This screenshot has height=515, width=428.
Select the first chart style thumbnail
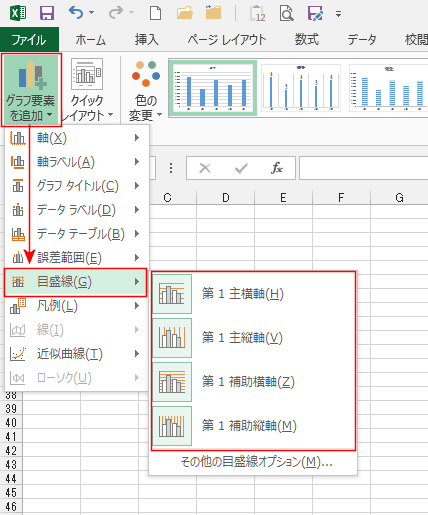point(213,88)
